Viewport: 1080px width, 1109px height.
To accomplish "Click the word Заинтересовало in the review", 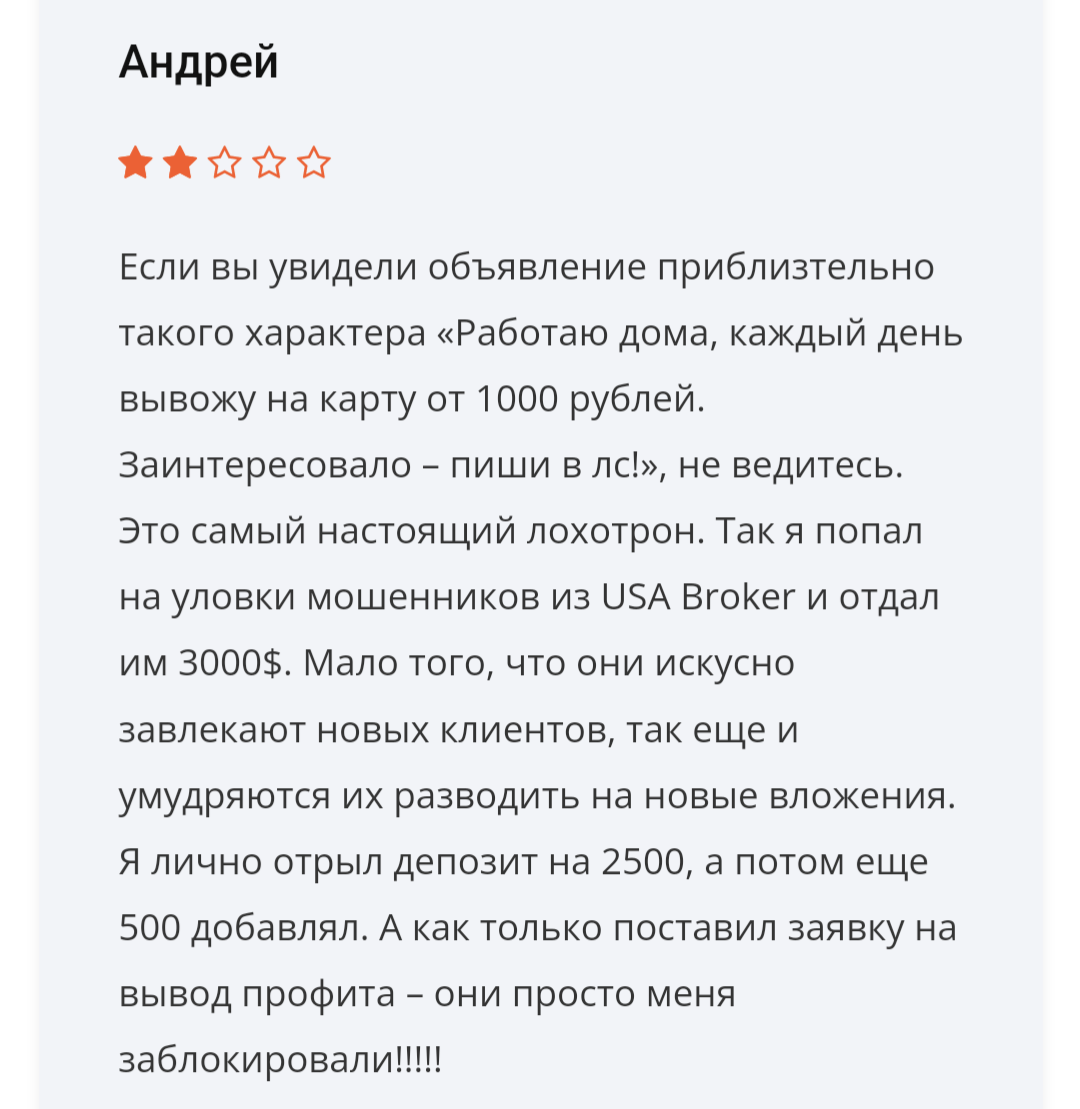I will pos(265,465).
